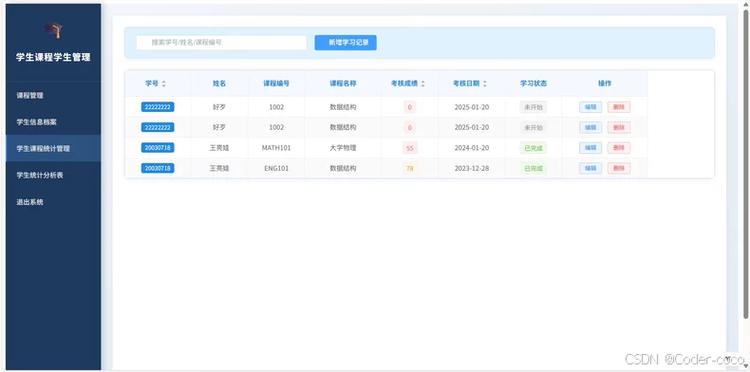Screen dimensions: 750x372
Task: Click 编辑 button in the ENG101 row
Action: point(590,168)
